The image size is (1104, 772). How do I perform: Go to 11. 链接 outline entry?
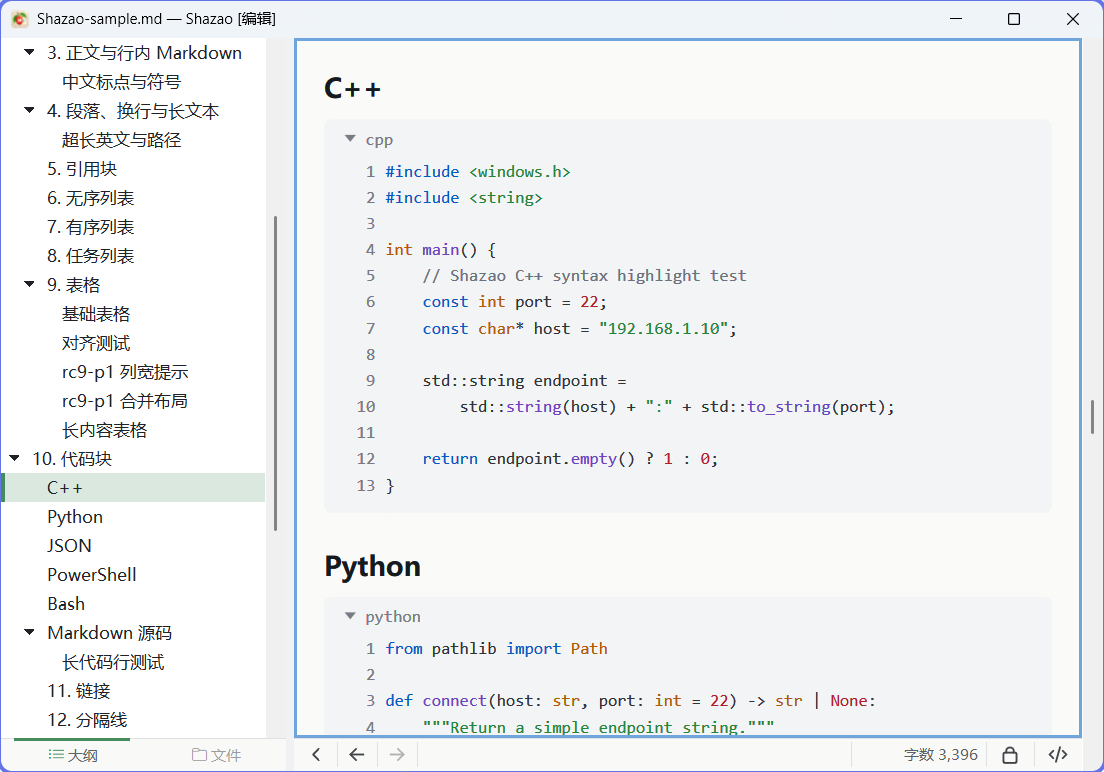tap(79, 691)
